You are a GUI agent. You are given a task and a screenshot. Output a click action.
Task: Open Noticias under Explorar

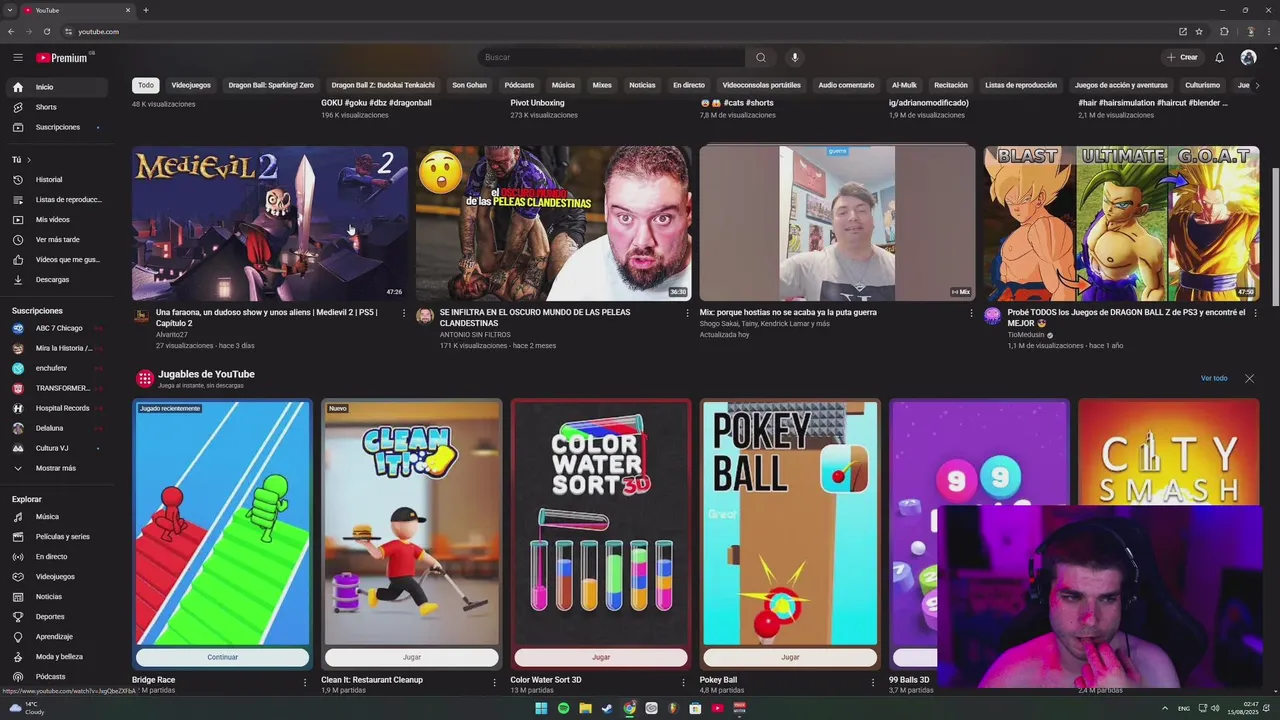click(58, 597)
